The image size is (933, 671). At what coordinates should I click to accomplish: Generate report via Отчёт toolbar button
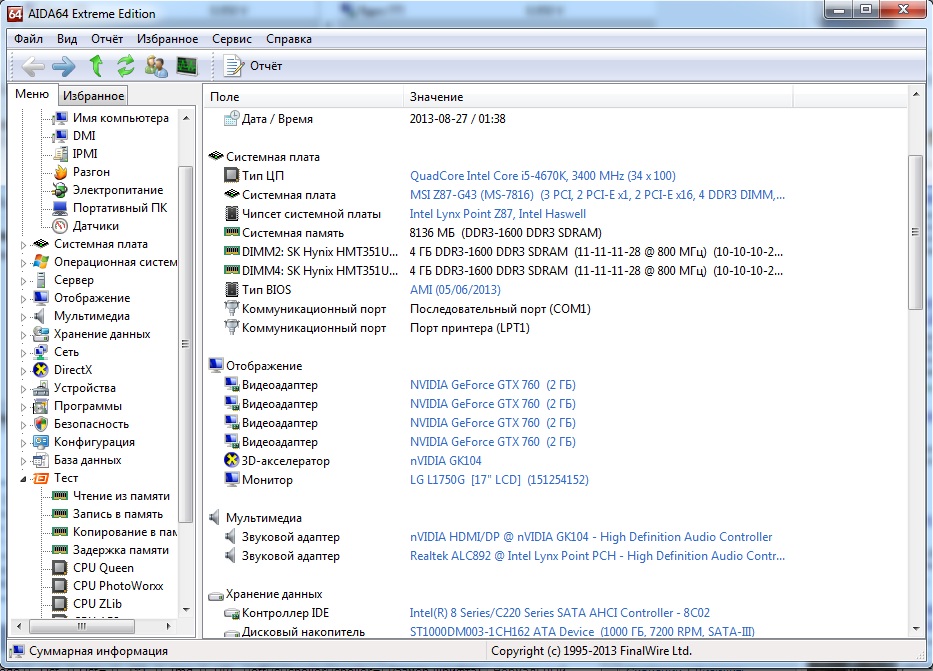pyautogui.click(x=252, y=66)
